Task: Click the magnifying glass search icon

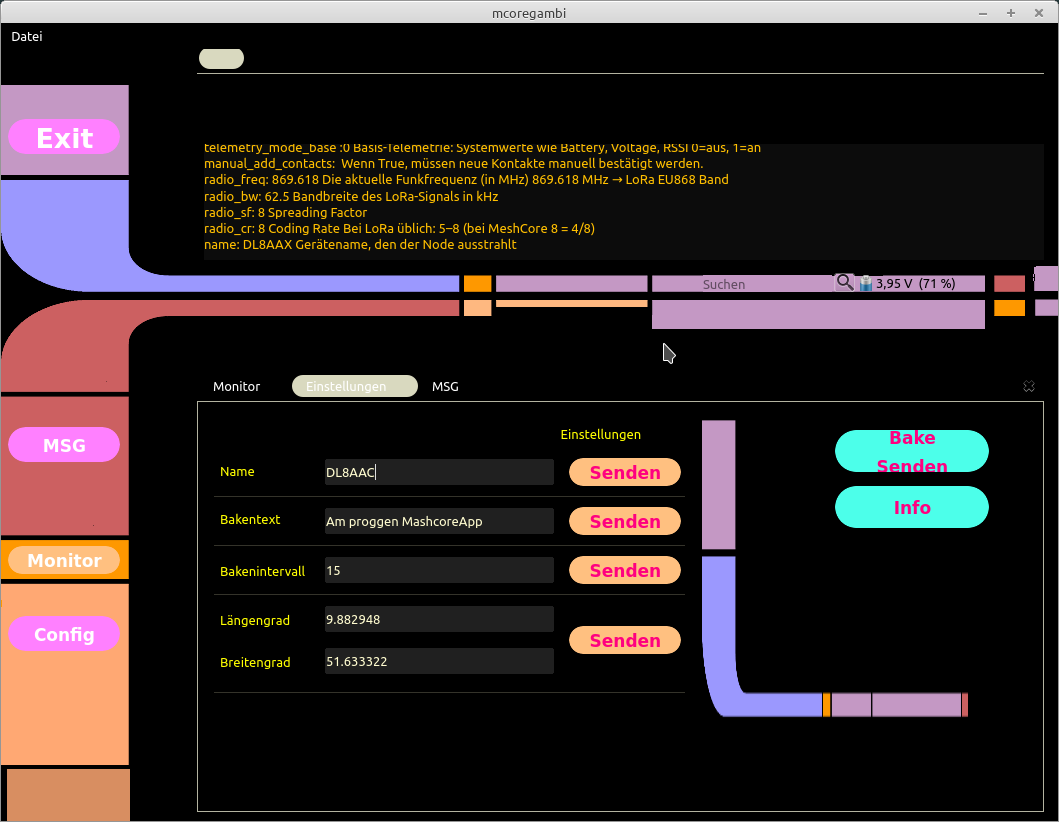Action: pyautogui.click(x=845, y=283)
